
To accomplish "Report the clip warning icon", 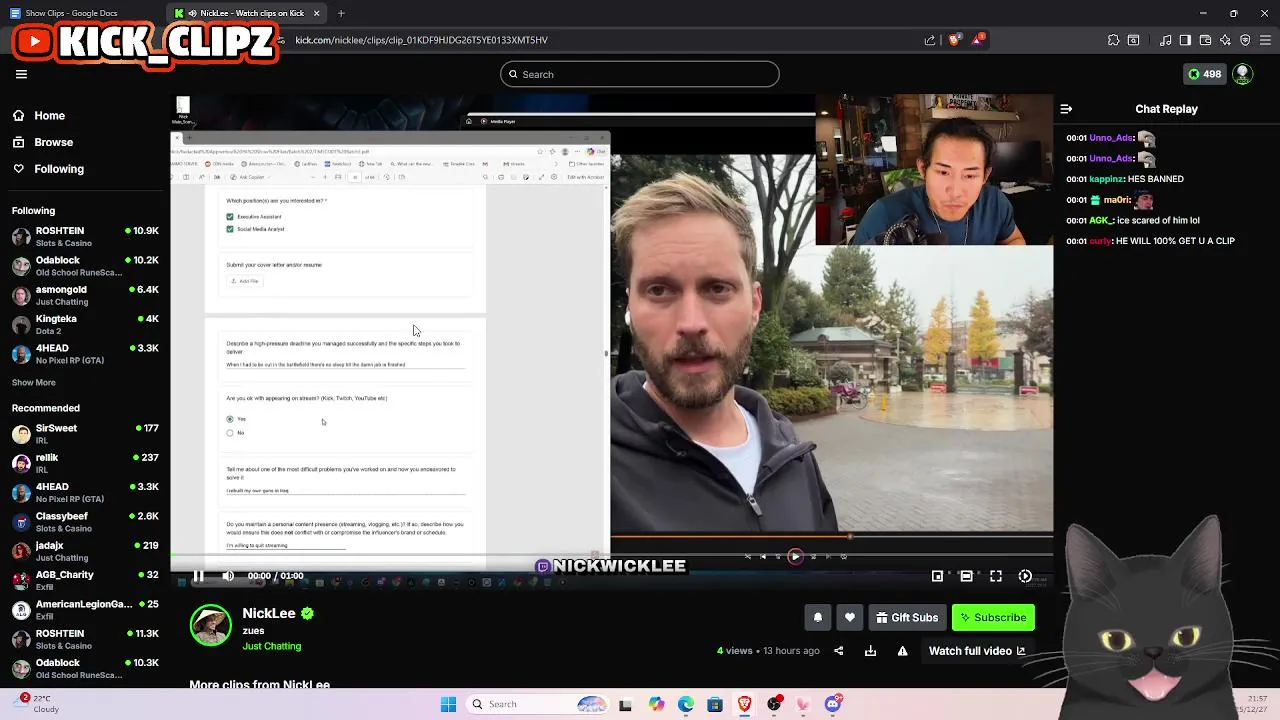I will (x=902, y=651).
